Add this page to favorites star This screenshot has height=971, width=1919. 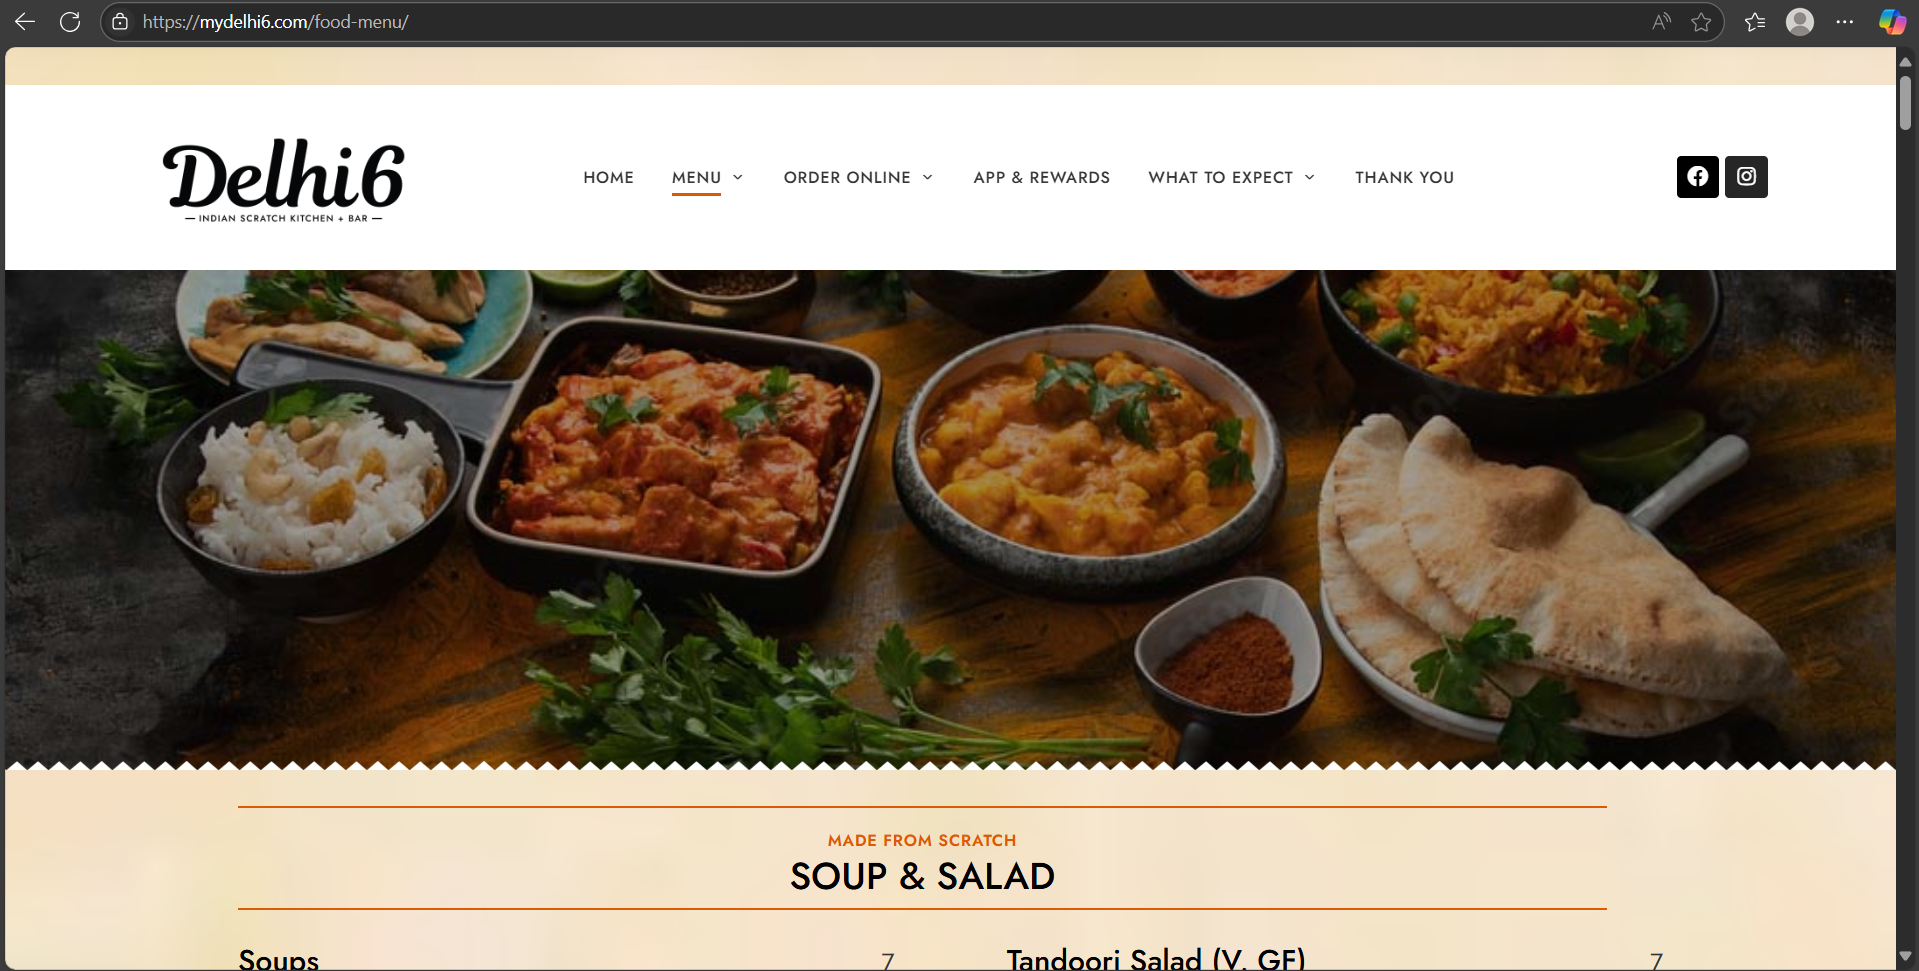pos(1701,22)
